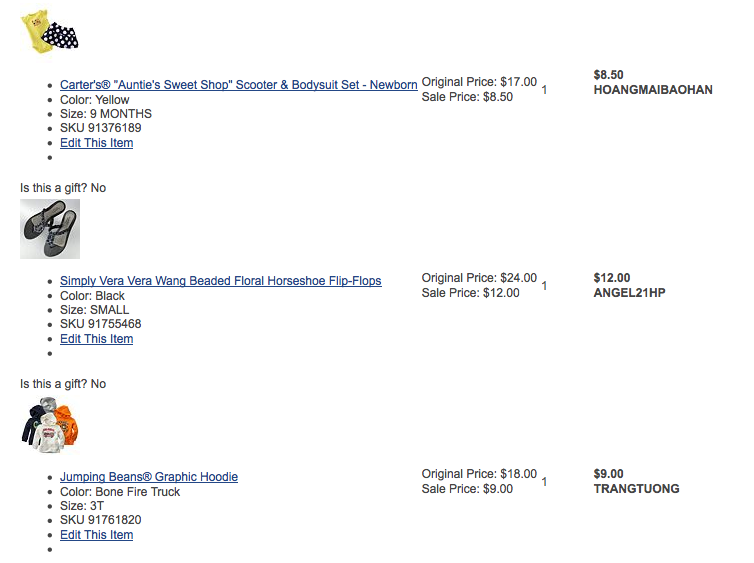Viewport: 754px width, 563px height.
Task: Click the ANGEL21HP promo code text
Action: (x=629, y=293)
